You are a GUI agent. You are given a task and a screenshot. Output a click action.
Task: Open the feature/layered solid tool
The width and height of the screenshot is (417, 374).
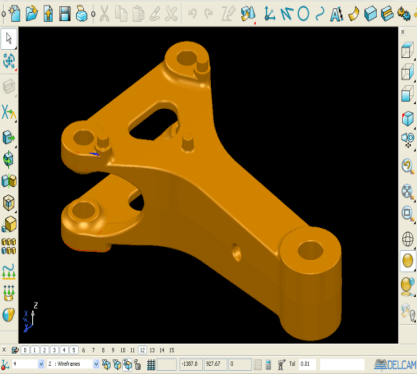click(x=387, y=14)
